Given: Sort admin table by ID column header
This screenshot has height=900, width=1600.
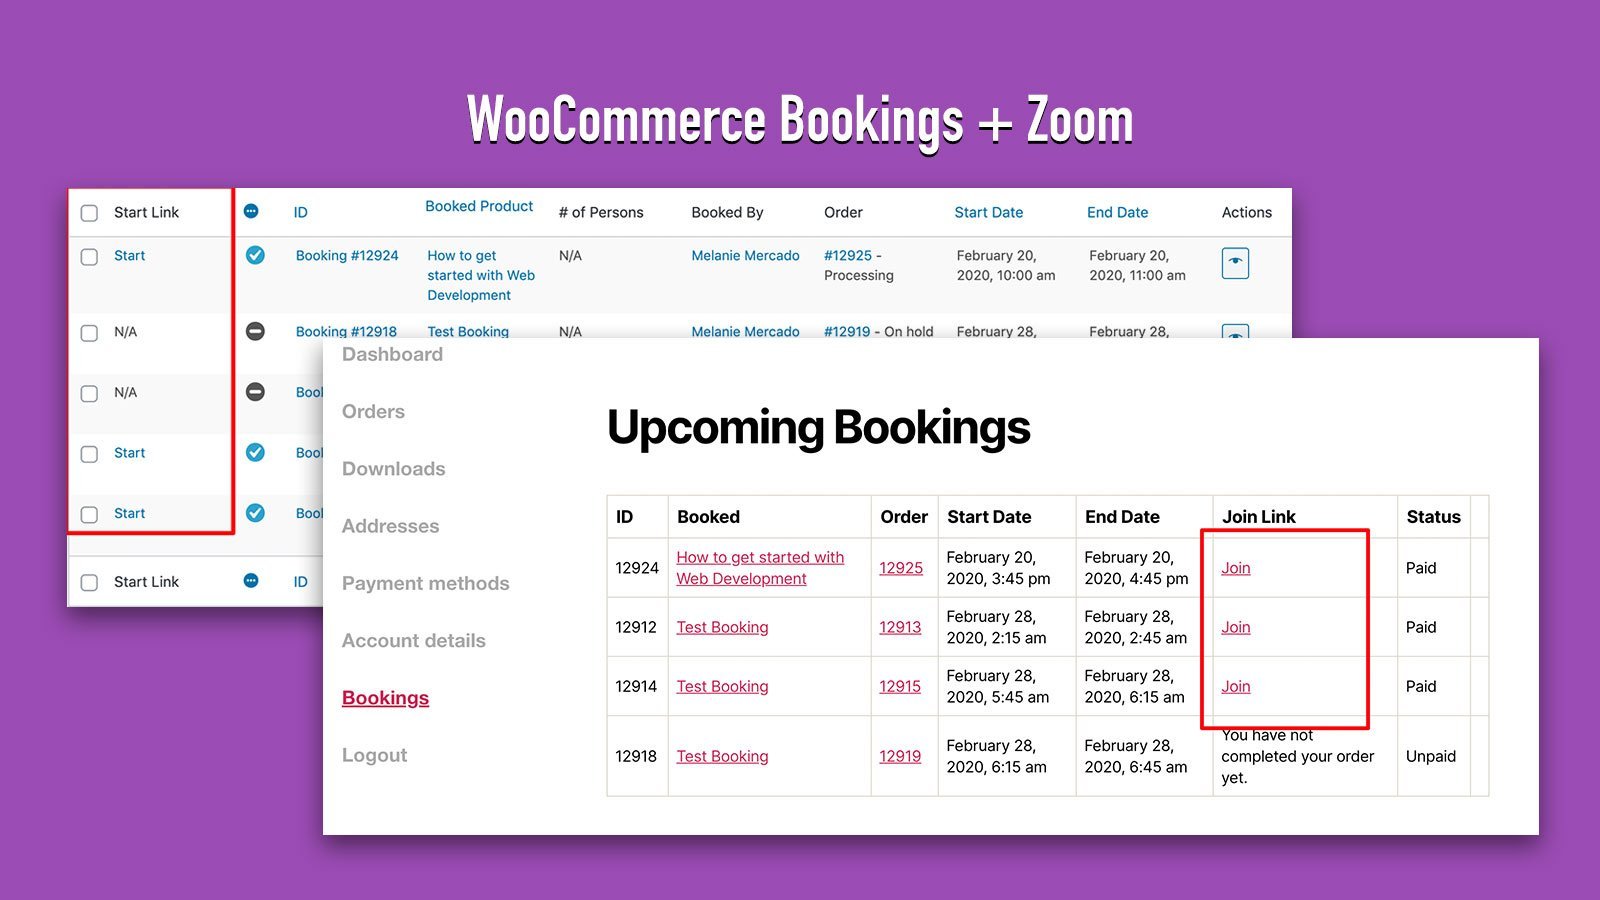Looking at the screenshot, I should (300, 212).
